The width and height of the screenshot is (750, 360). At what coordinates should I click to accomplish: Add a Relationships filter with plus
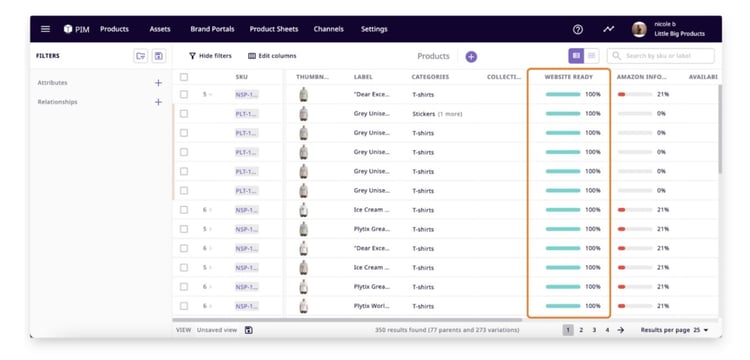(x=158, y=102)
